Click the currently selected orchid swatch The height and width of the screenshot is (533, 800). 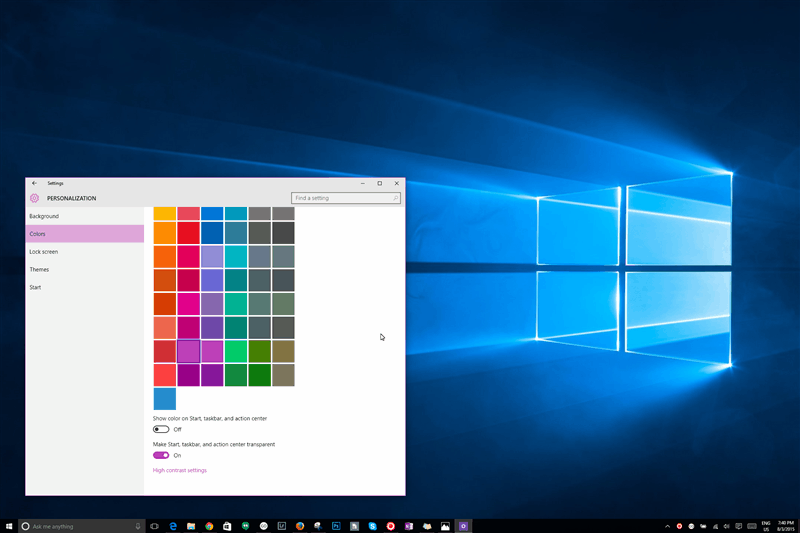188,351
